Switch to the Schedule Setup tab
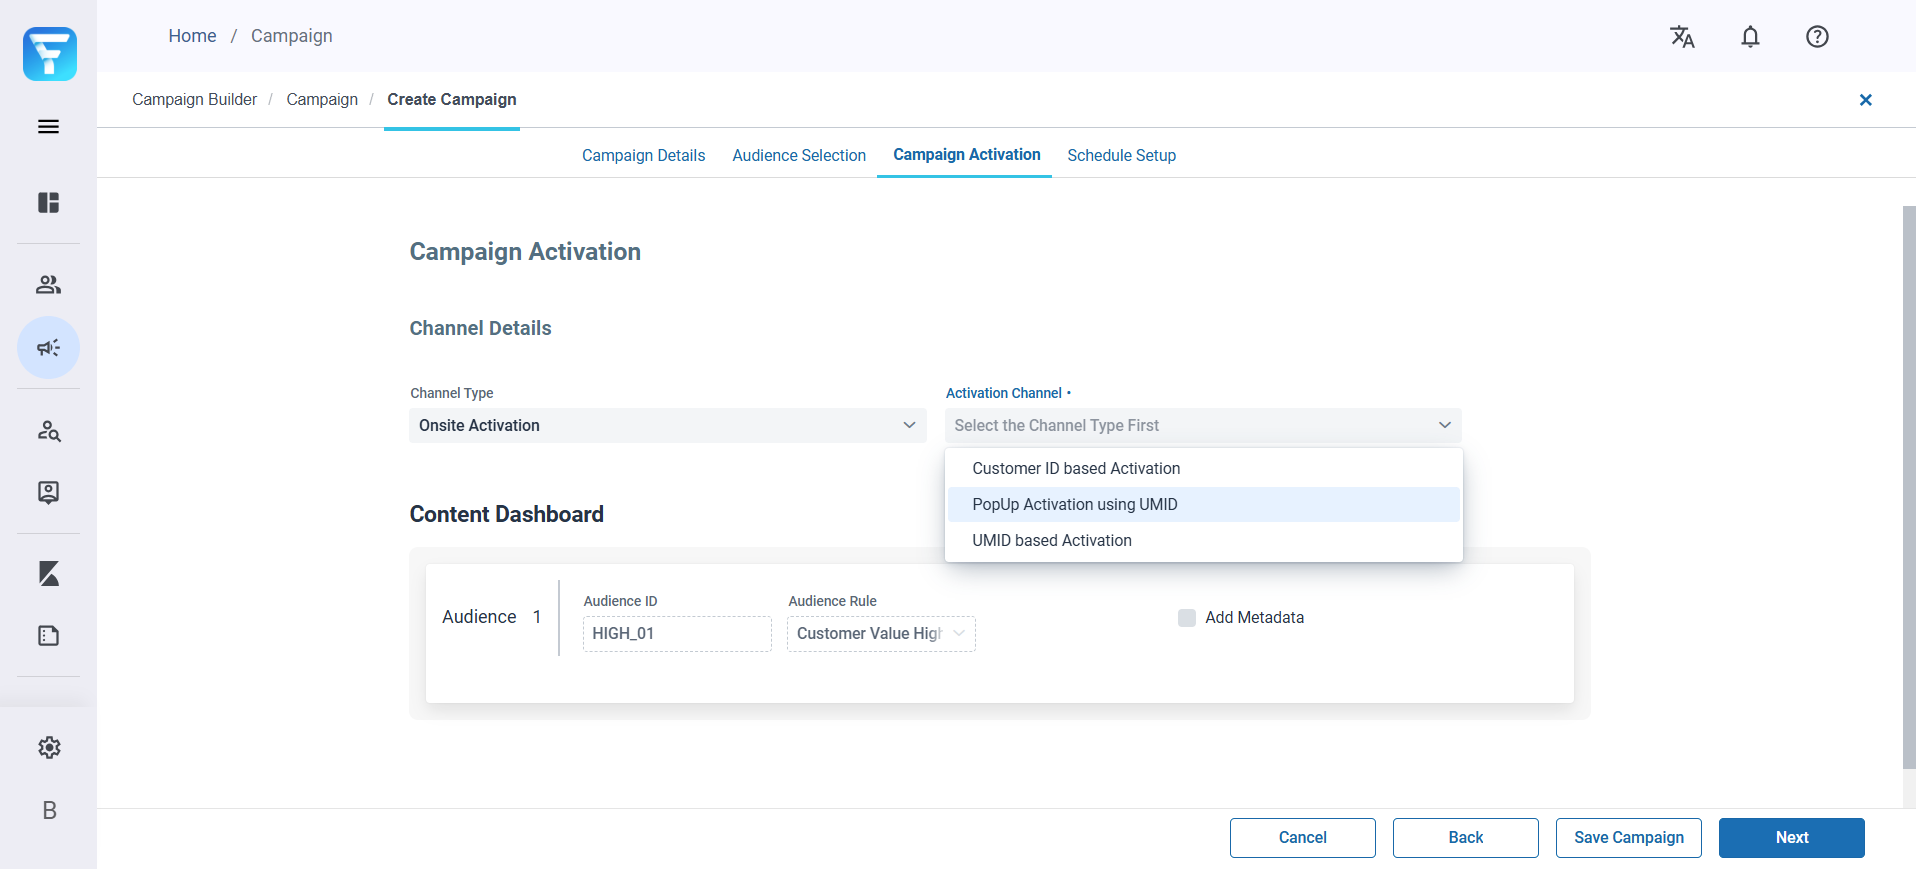 (1121, 156)
